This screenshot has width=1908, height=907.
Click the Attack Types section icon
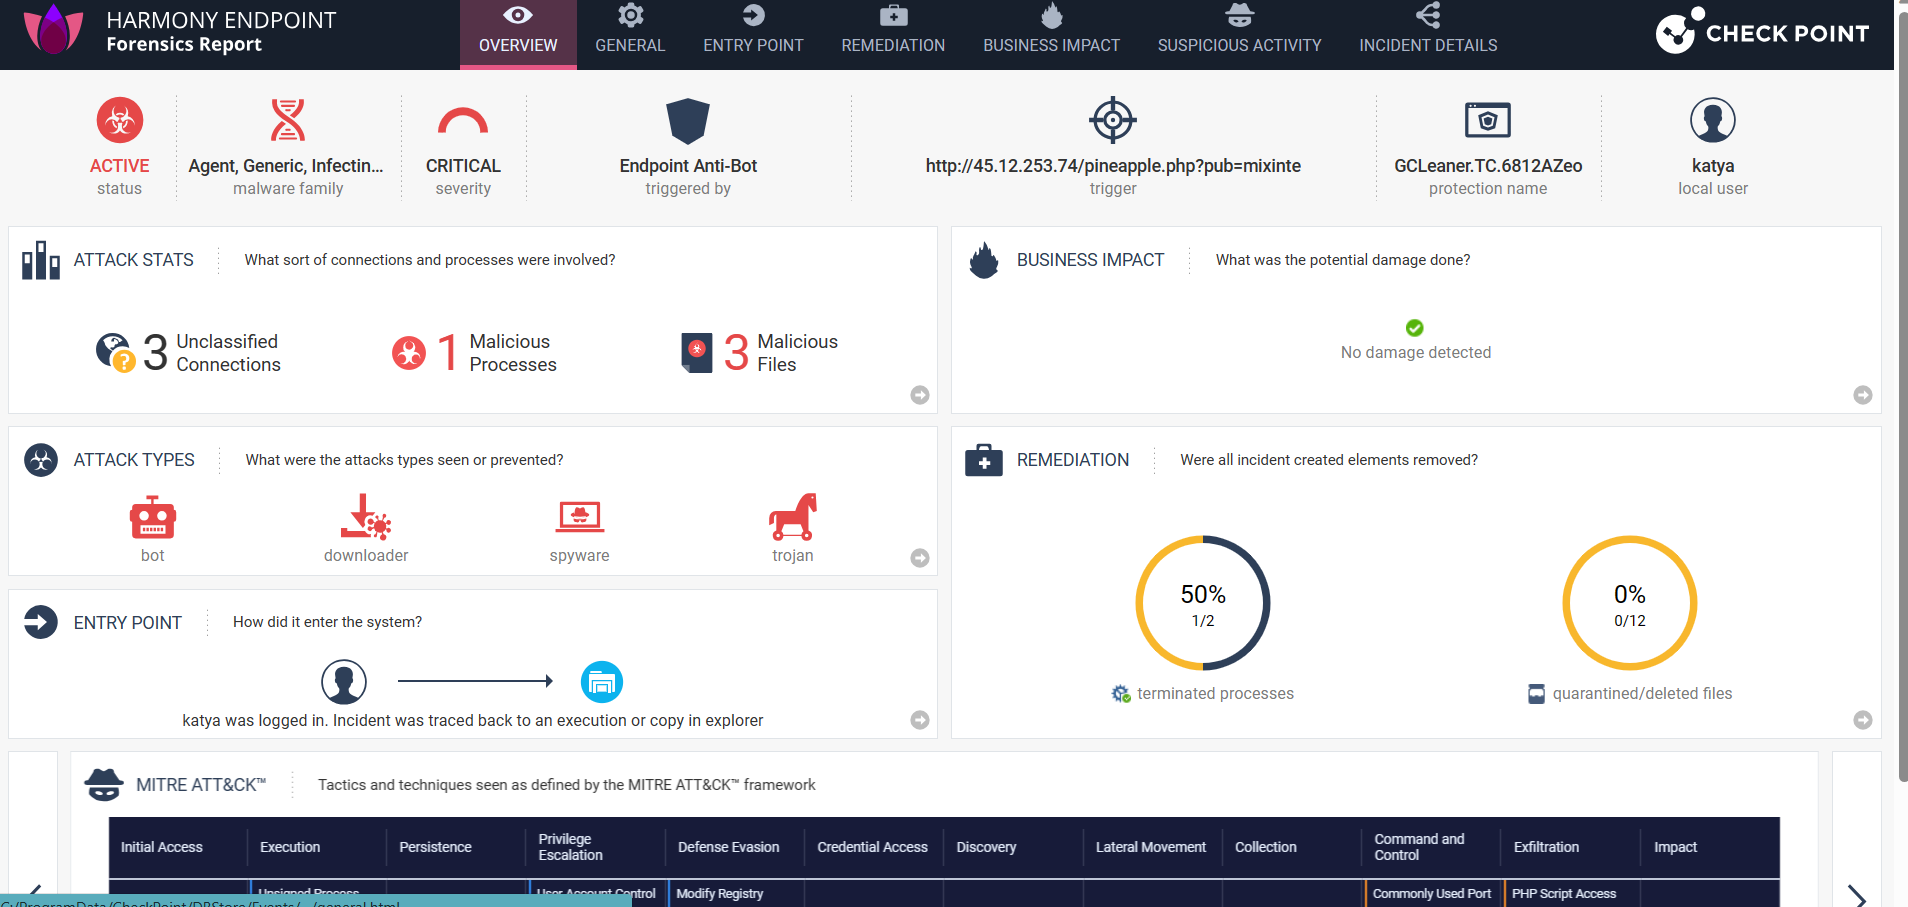[x=41, y=460]
